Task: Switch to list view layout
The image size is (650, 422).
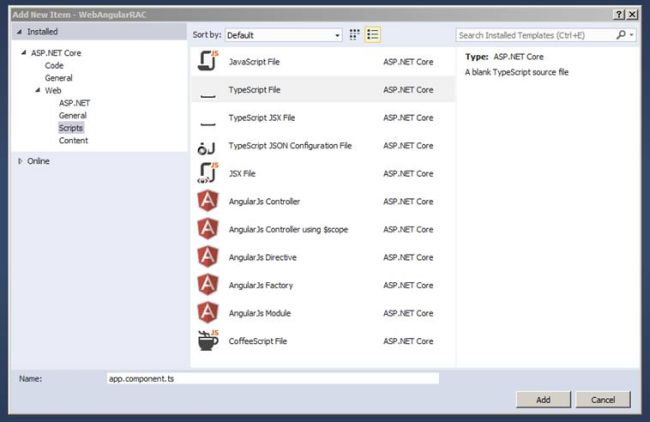Action: coord(373,35)
